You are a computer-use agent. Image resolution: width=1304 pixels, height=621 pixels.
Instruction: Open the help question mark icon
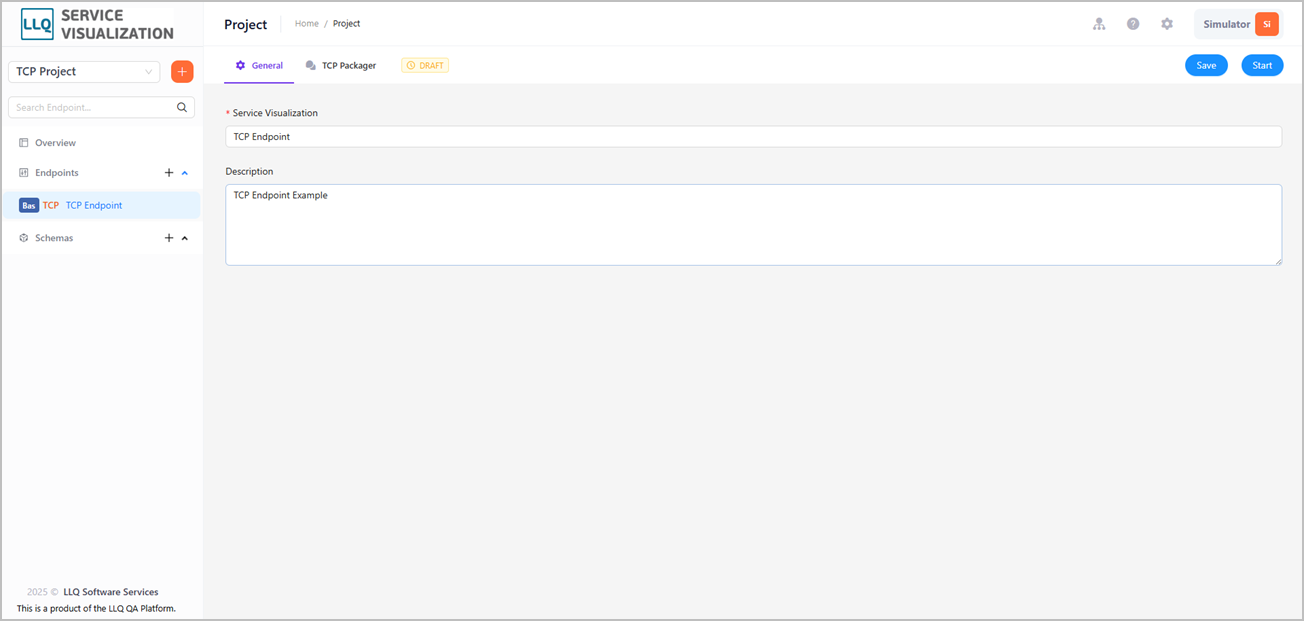1133,24
